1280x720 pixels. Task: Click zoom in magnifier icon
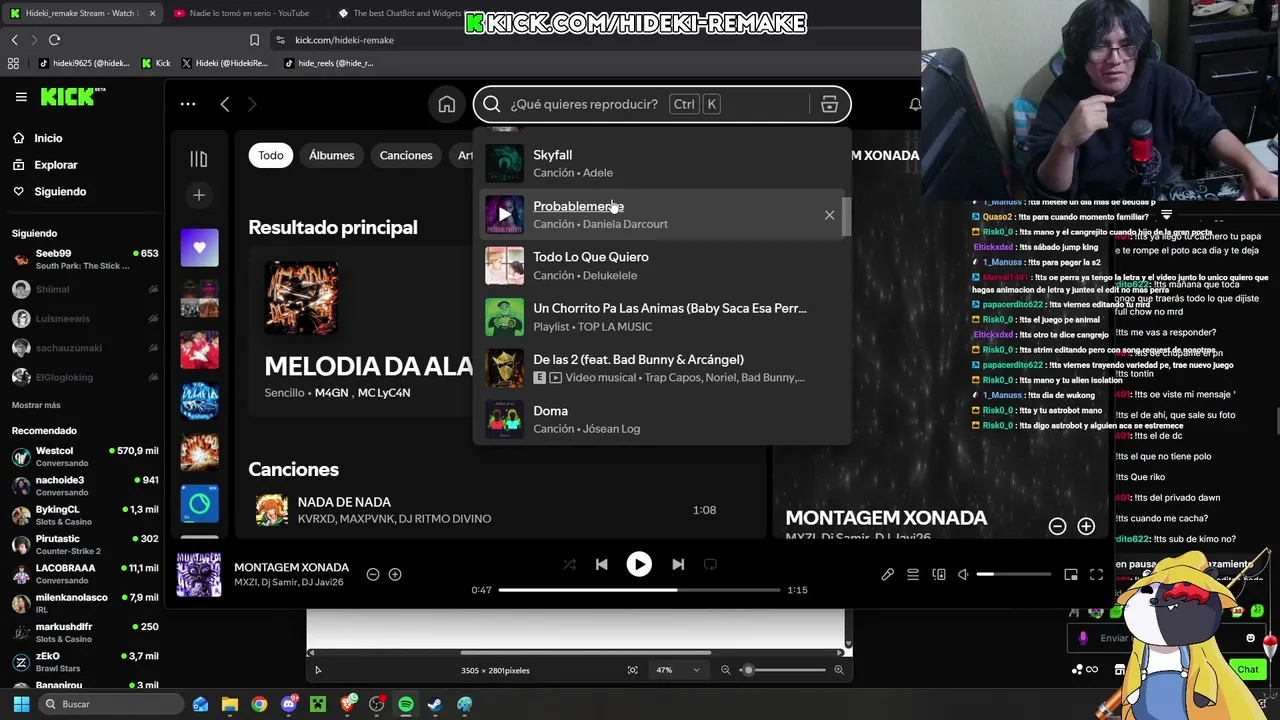click(x=839, y=670)
